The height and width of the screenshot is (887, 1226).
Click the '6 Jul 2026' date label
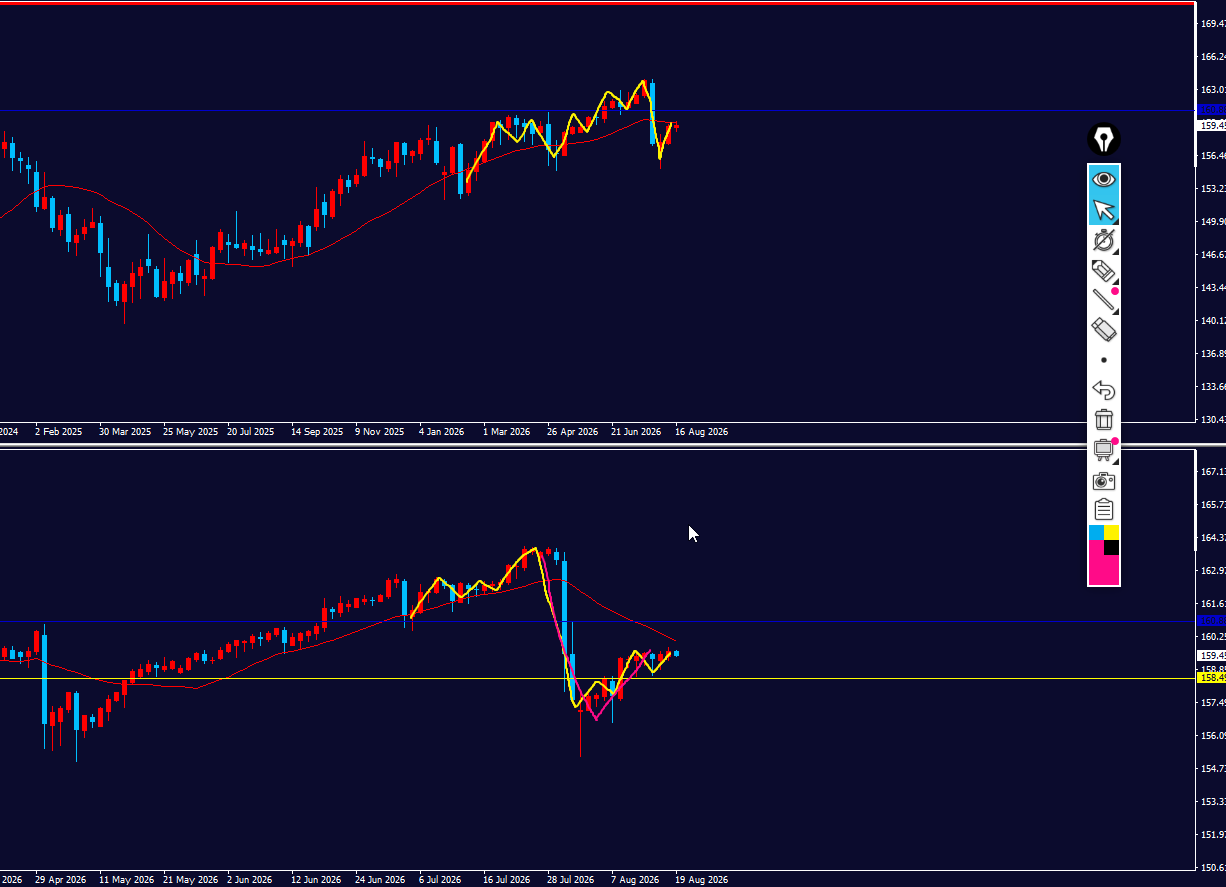(442, 880)
